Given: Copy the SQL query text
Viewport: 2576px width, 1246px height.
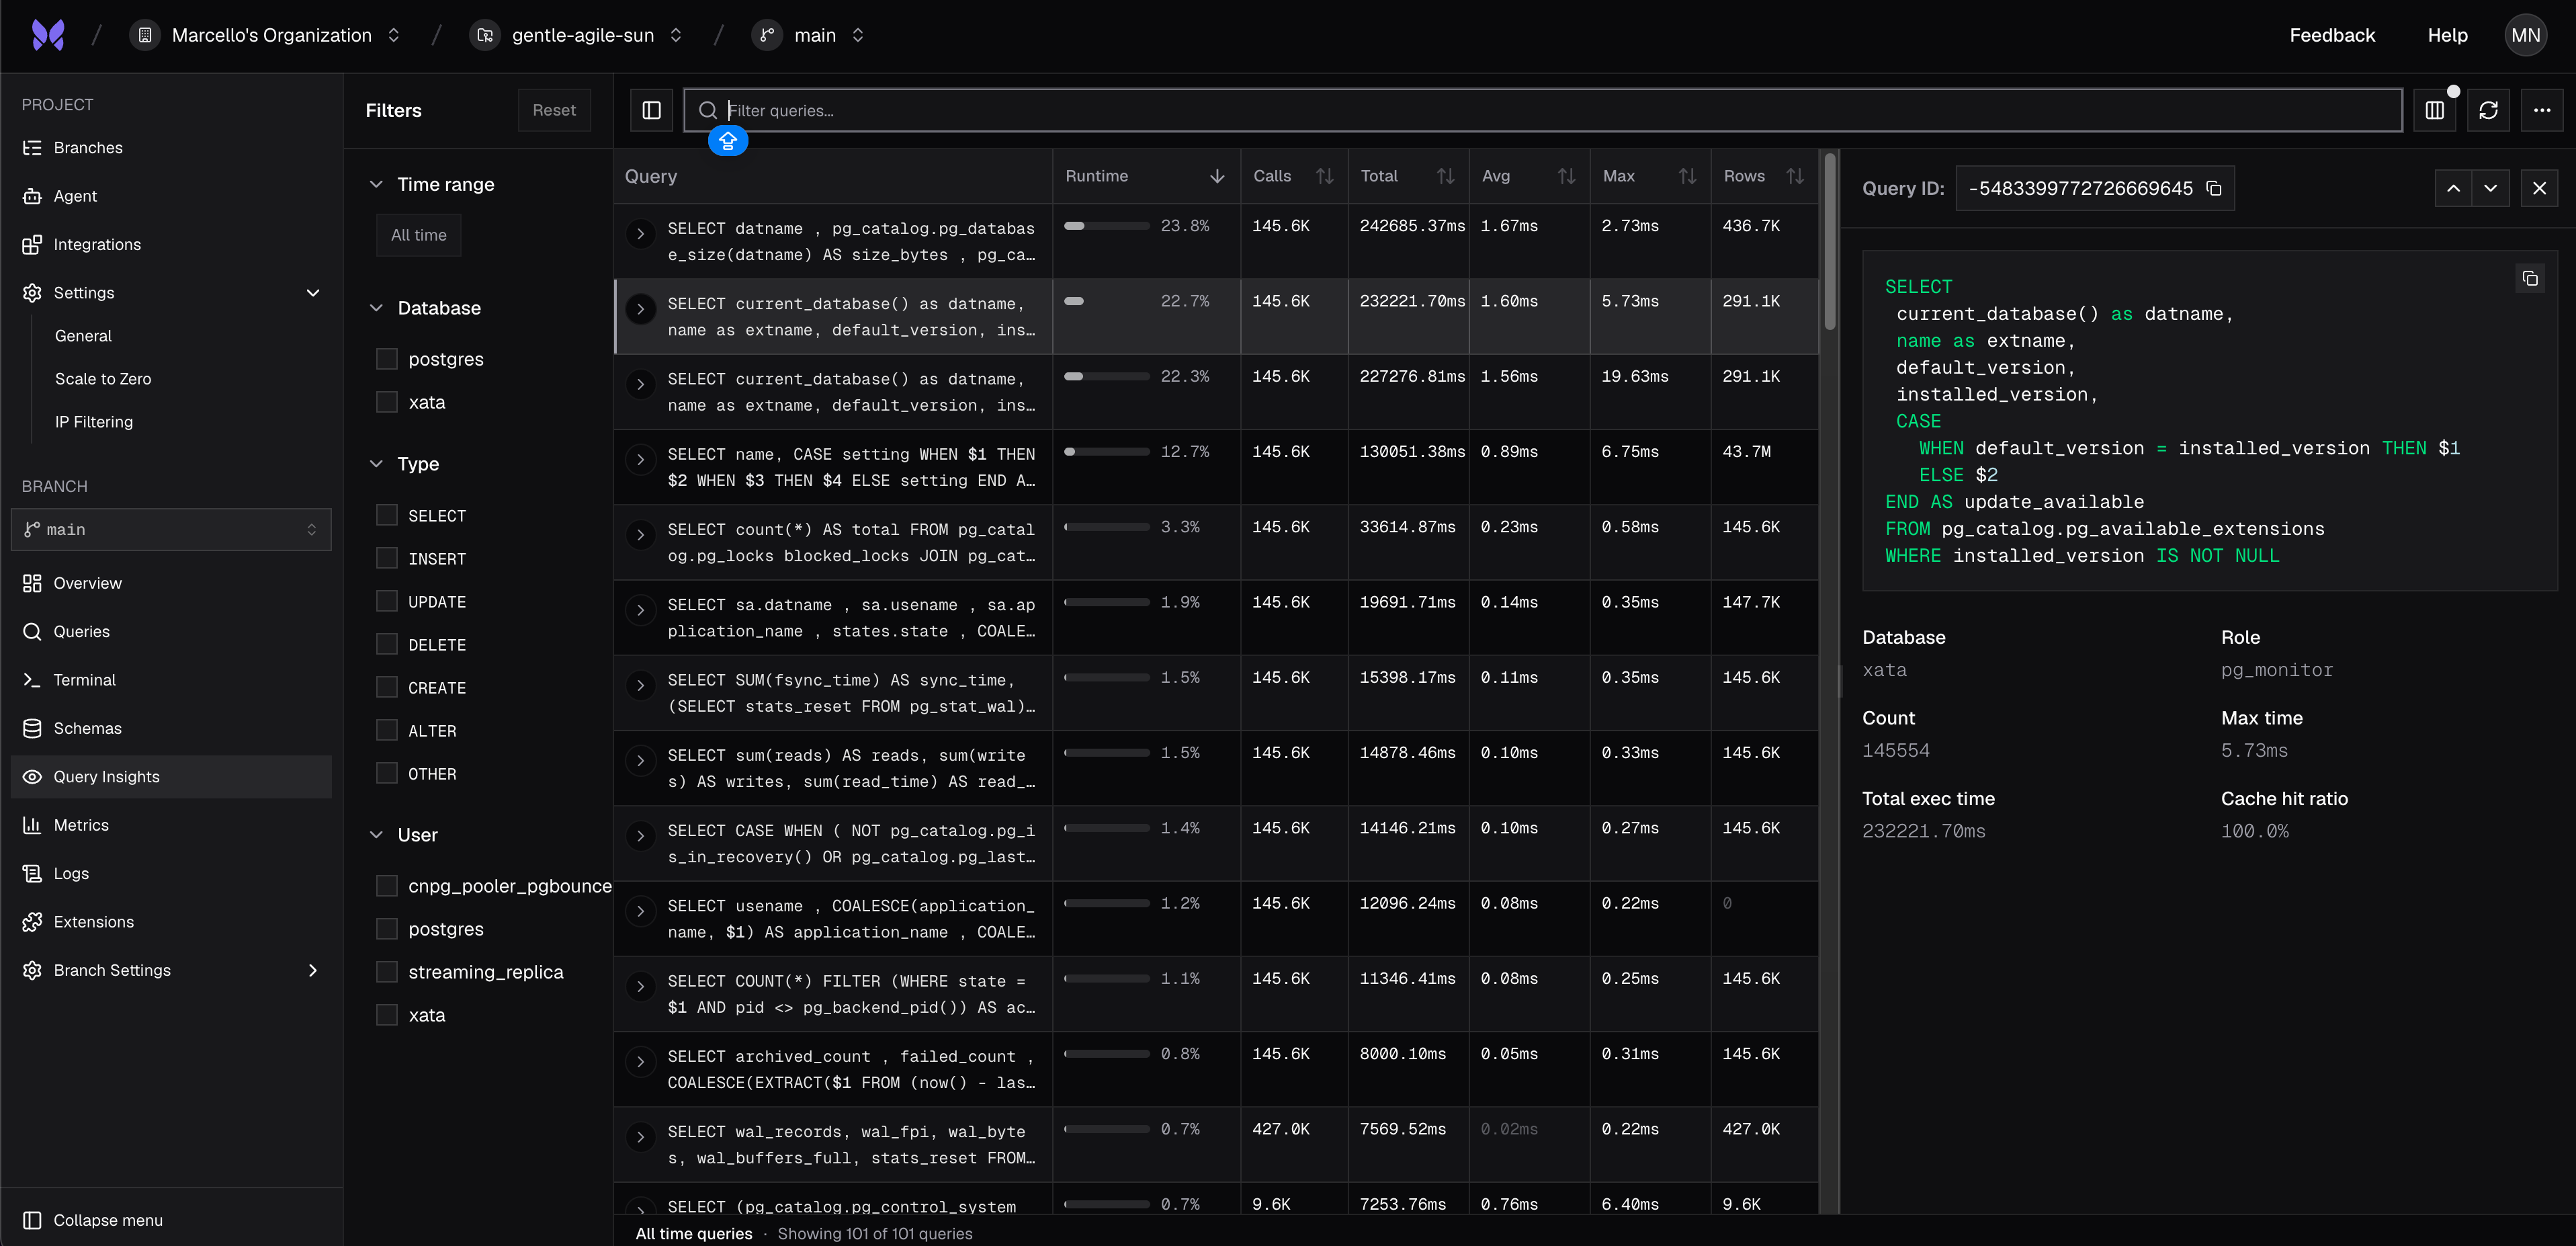Looking at the screenshot, I should 2530,278.
